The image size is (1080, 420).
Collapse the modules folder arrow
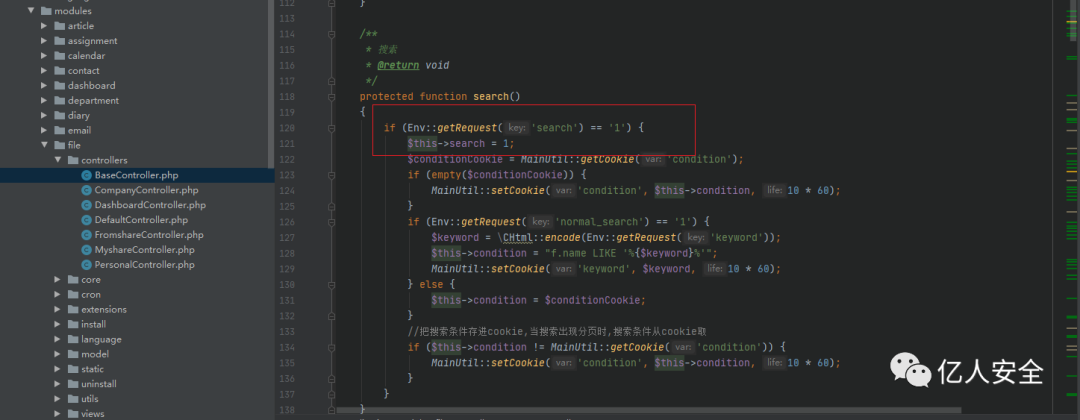coord(31,11)
